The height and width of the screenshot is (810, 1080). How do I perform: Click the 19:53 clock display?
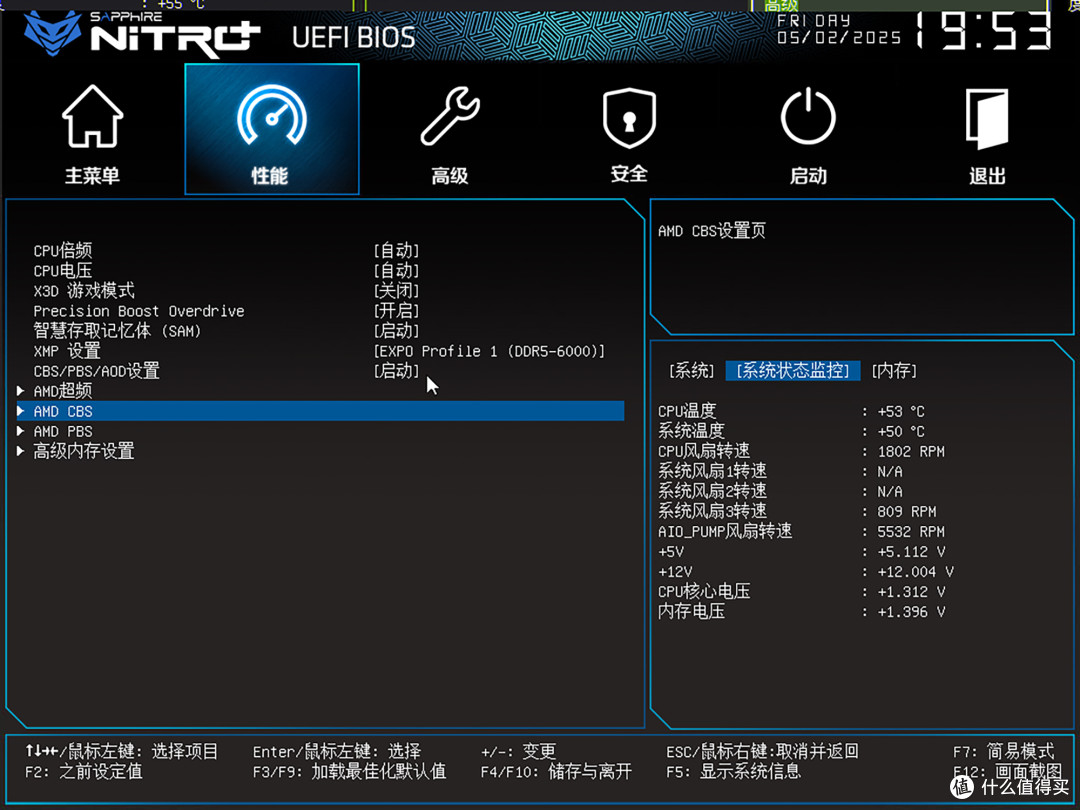[983, 30]
